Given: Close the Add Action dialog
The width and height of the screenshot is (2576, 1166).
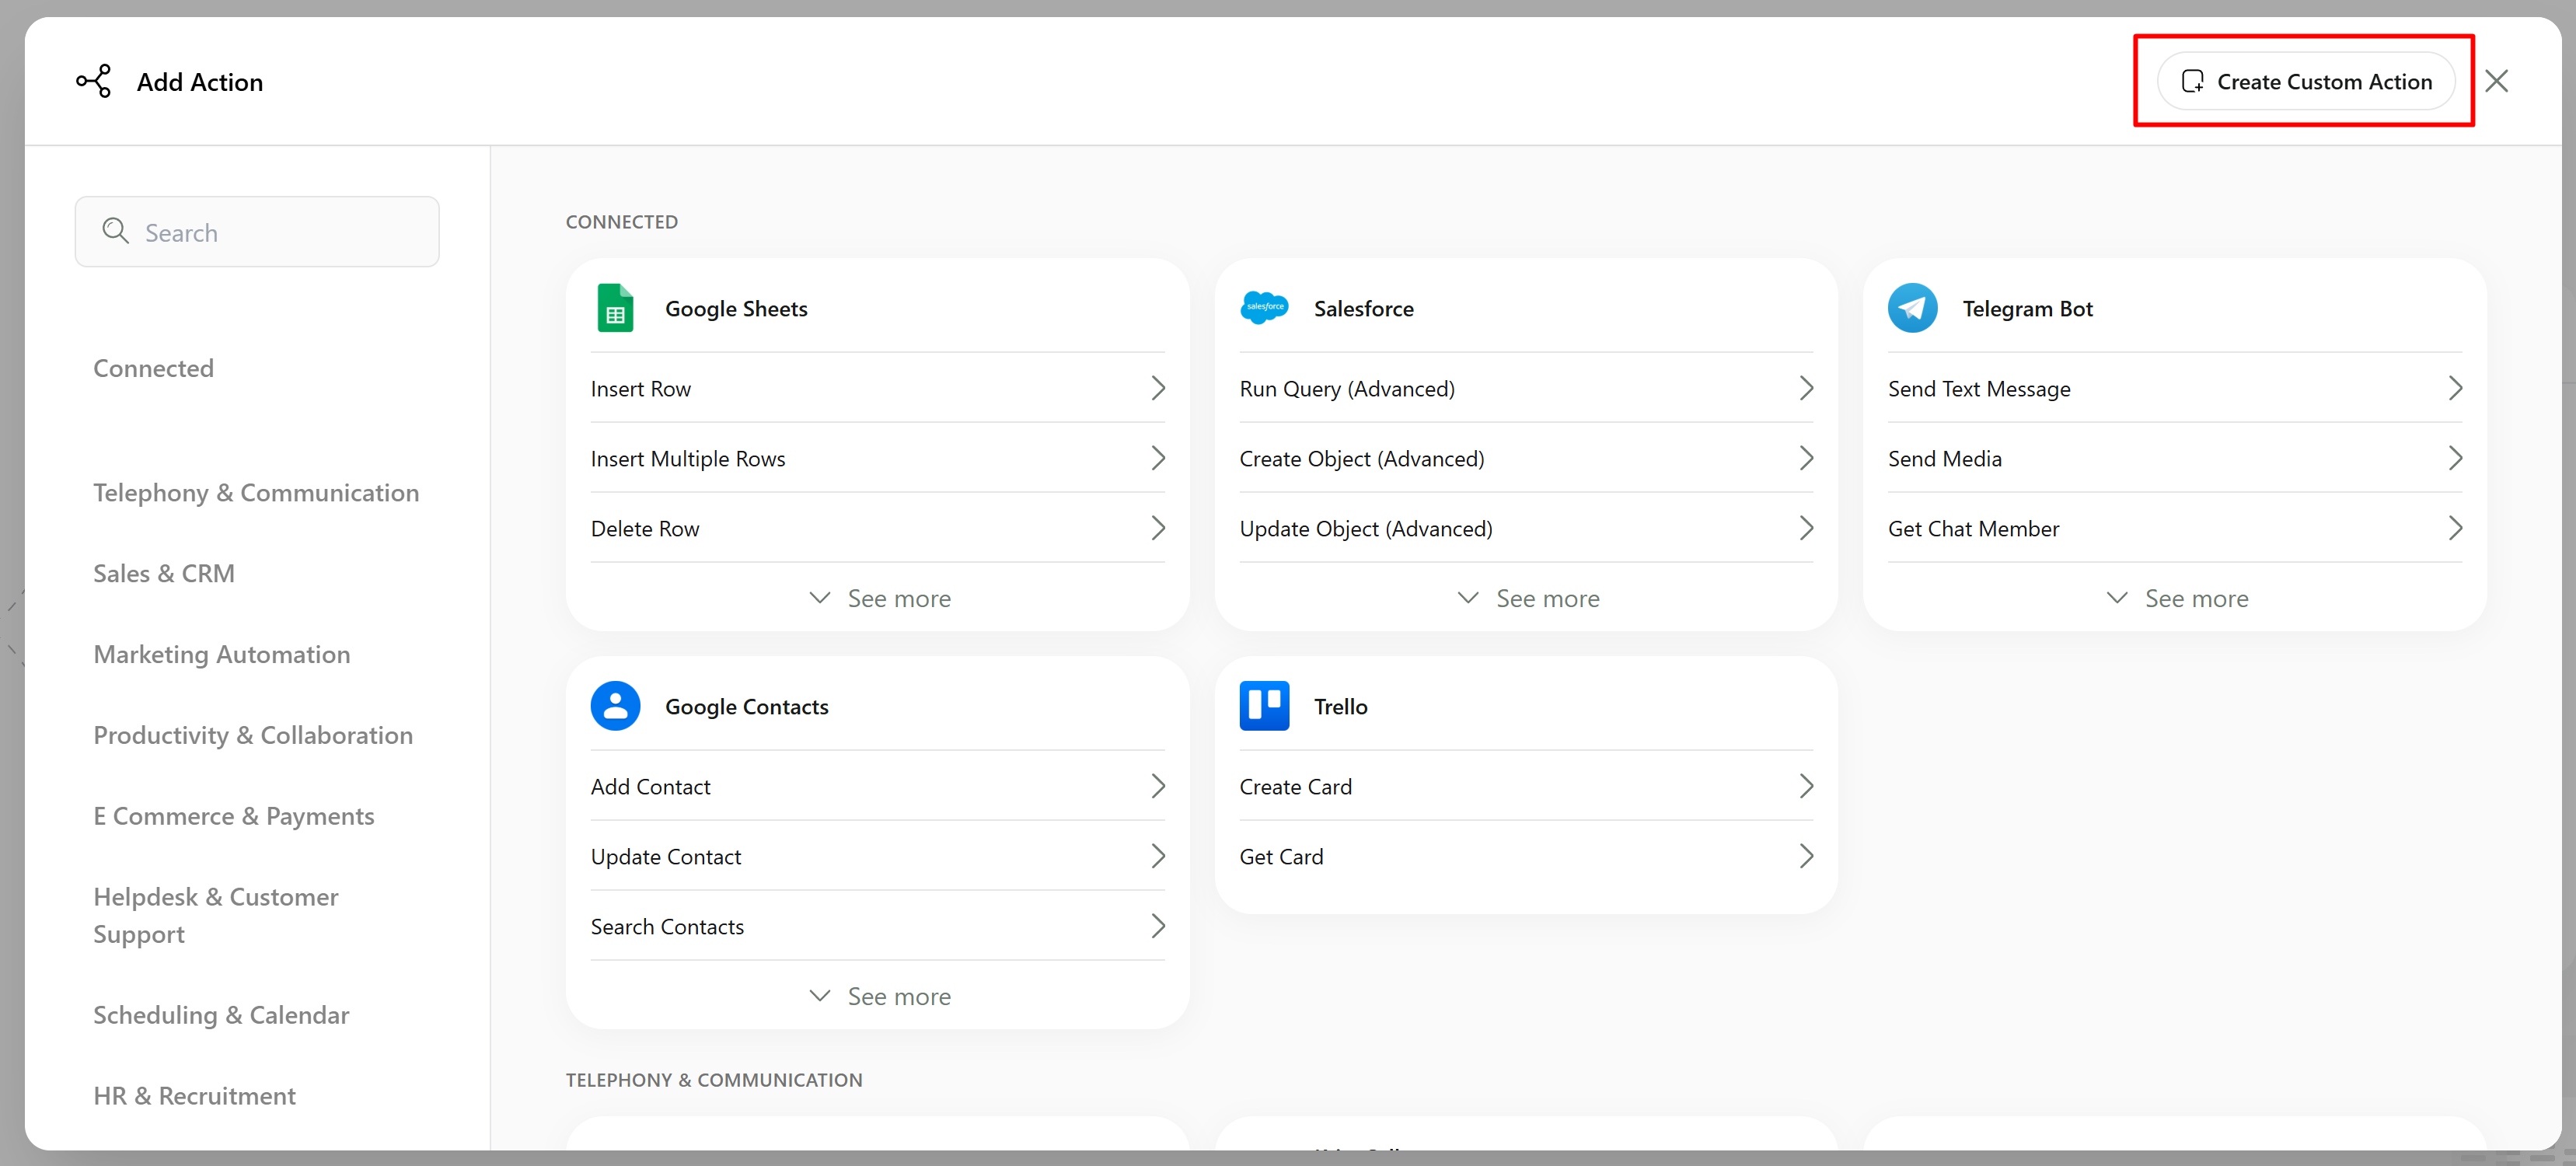Looking at the screenshot, I should [x=2496, y=82].
